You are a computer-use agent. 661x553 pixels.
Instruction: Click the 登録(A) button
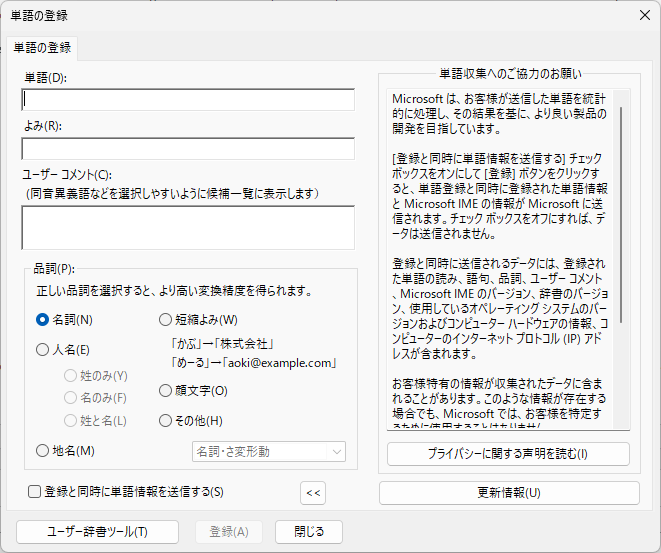[229, 532]
